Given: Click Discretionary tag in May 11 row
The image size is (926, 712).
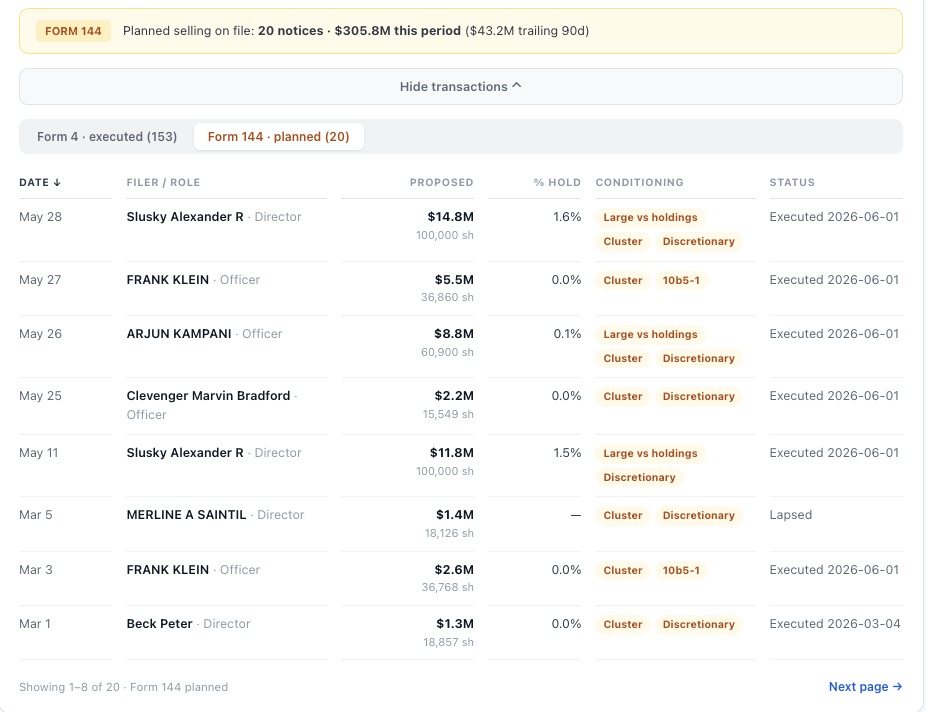Looking at the screenshot, I should [639, 478].
